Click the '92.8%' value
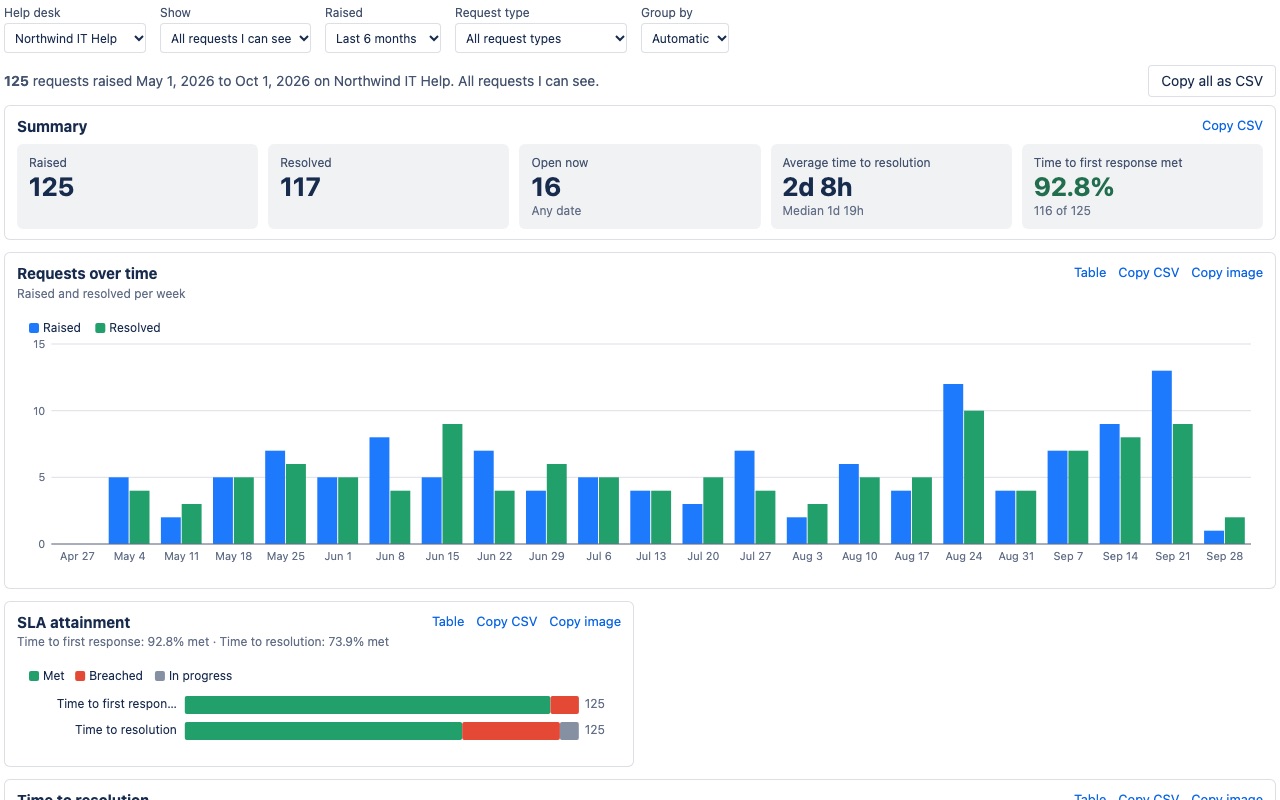The height and width of the screenshot is (800, 1280). coord(1074,187)
